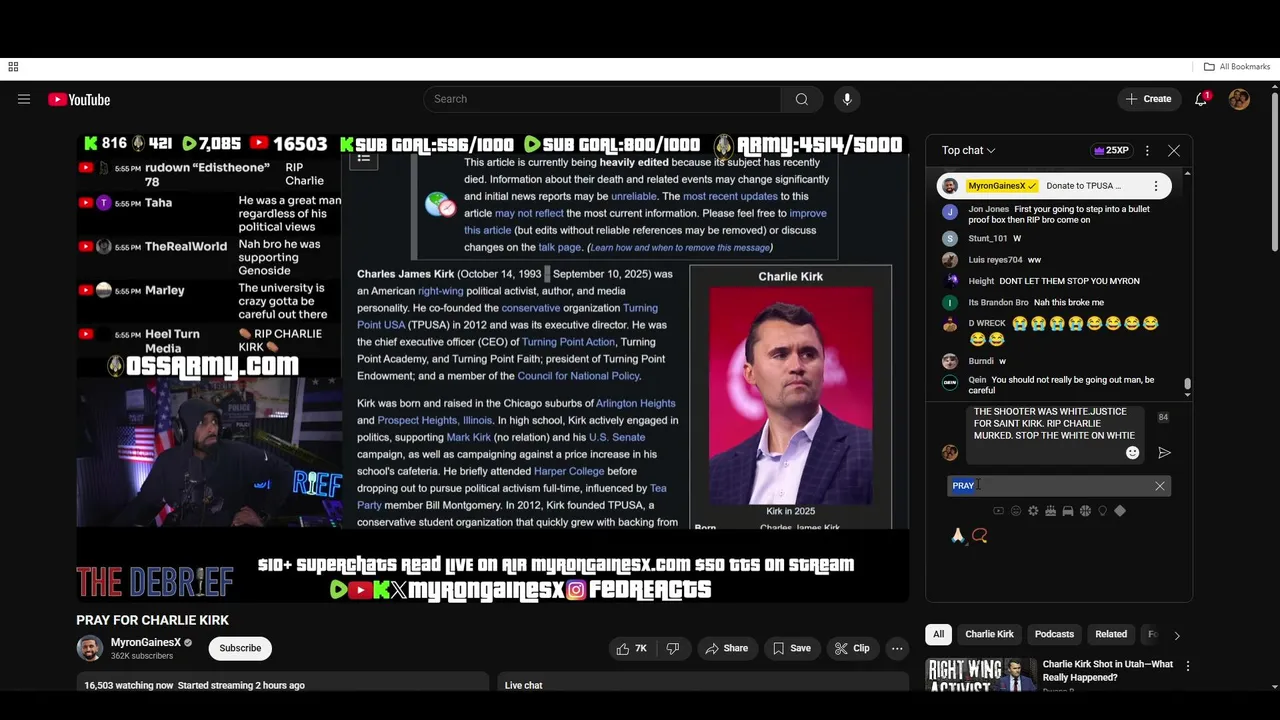
Task: Insert the prayer beads emoji
Action: pos(980,536)
